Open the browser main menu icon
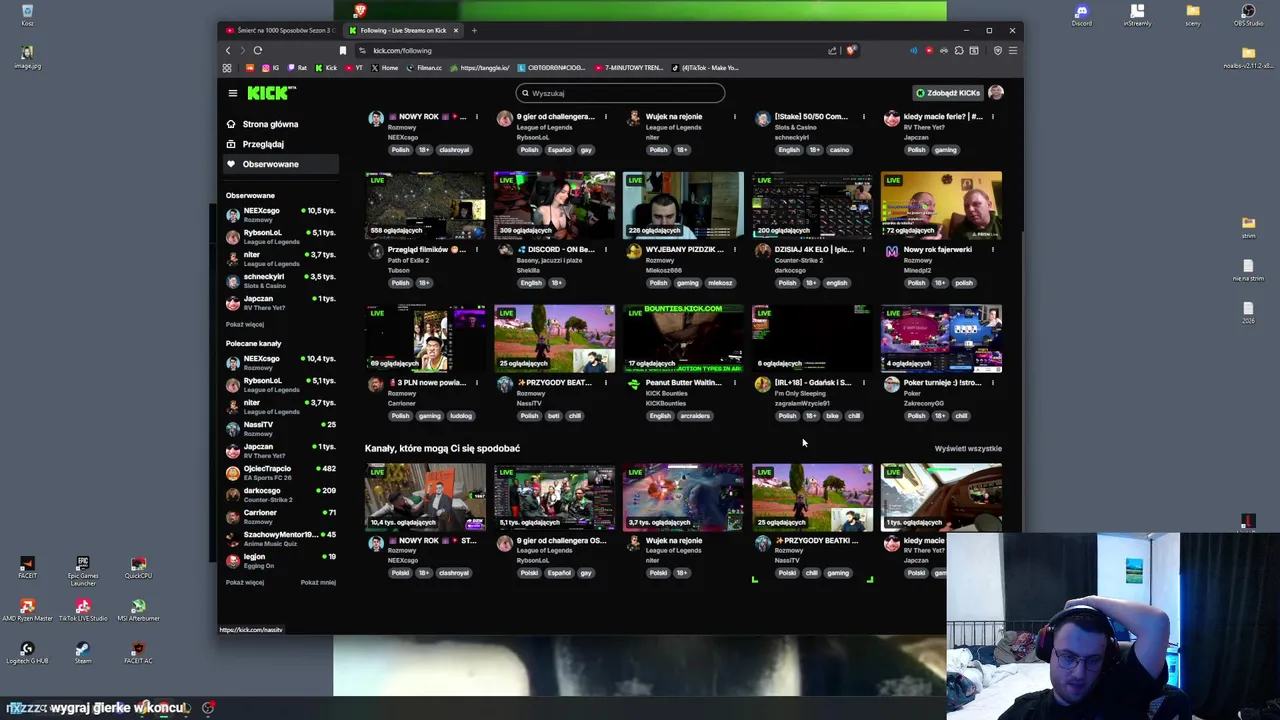The width and height of the screenshot is (1280, 720). coord(1012,50)
